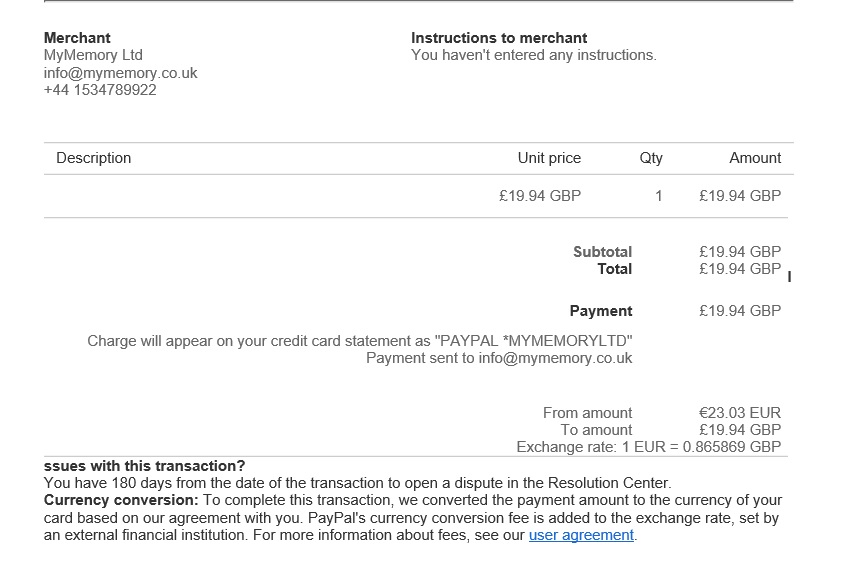Click the unit price £19.94 GBP in the item row
The image size is (858, 564).
click(540, 196)
